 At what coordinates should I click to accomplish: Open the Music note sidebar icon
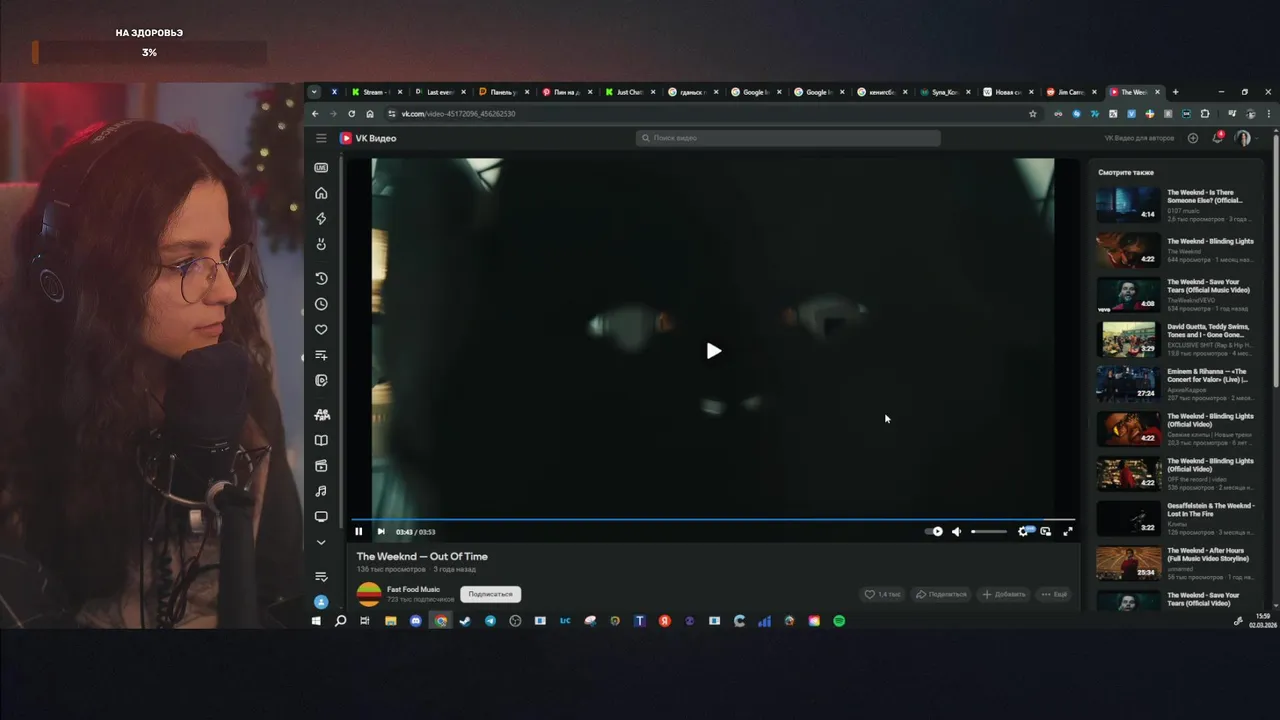321,491
